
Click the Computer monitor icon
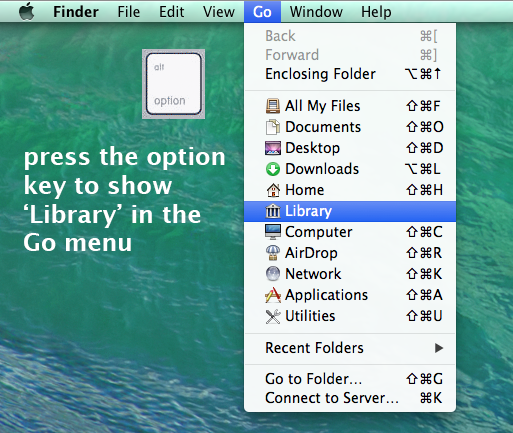click(x=273, y=232)
